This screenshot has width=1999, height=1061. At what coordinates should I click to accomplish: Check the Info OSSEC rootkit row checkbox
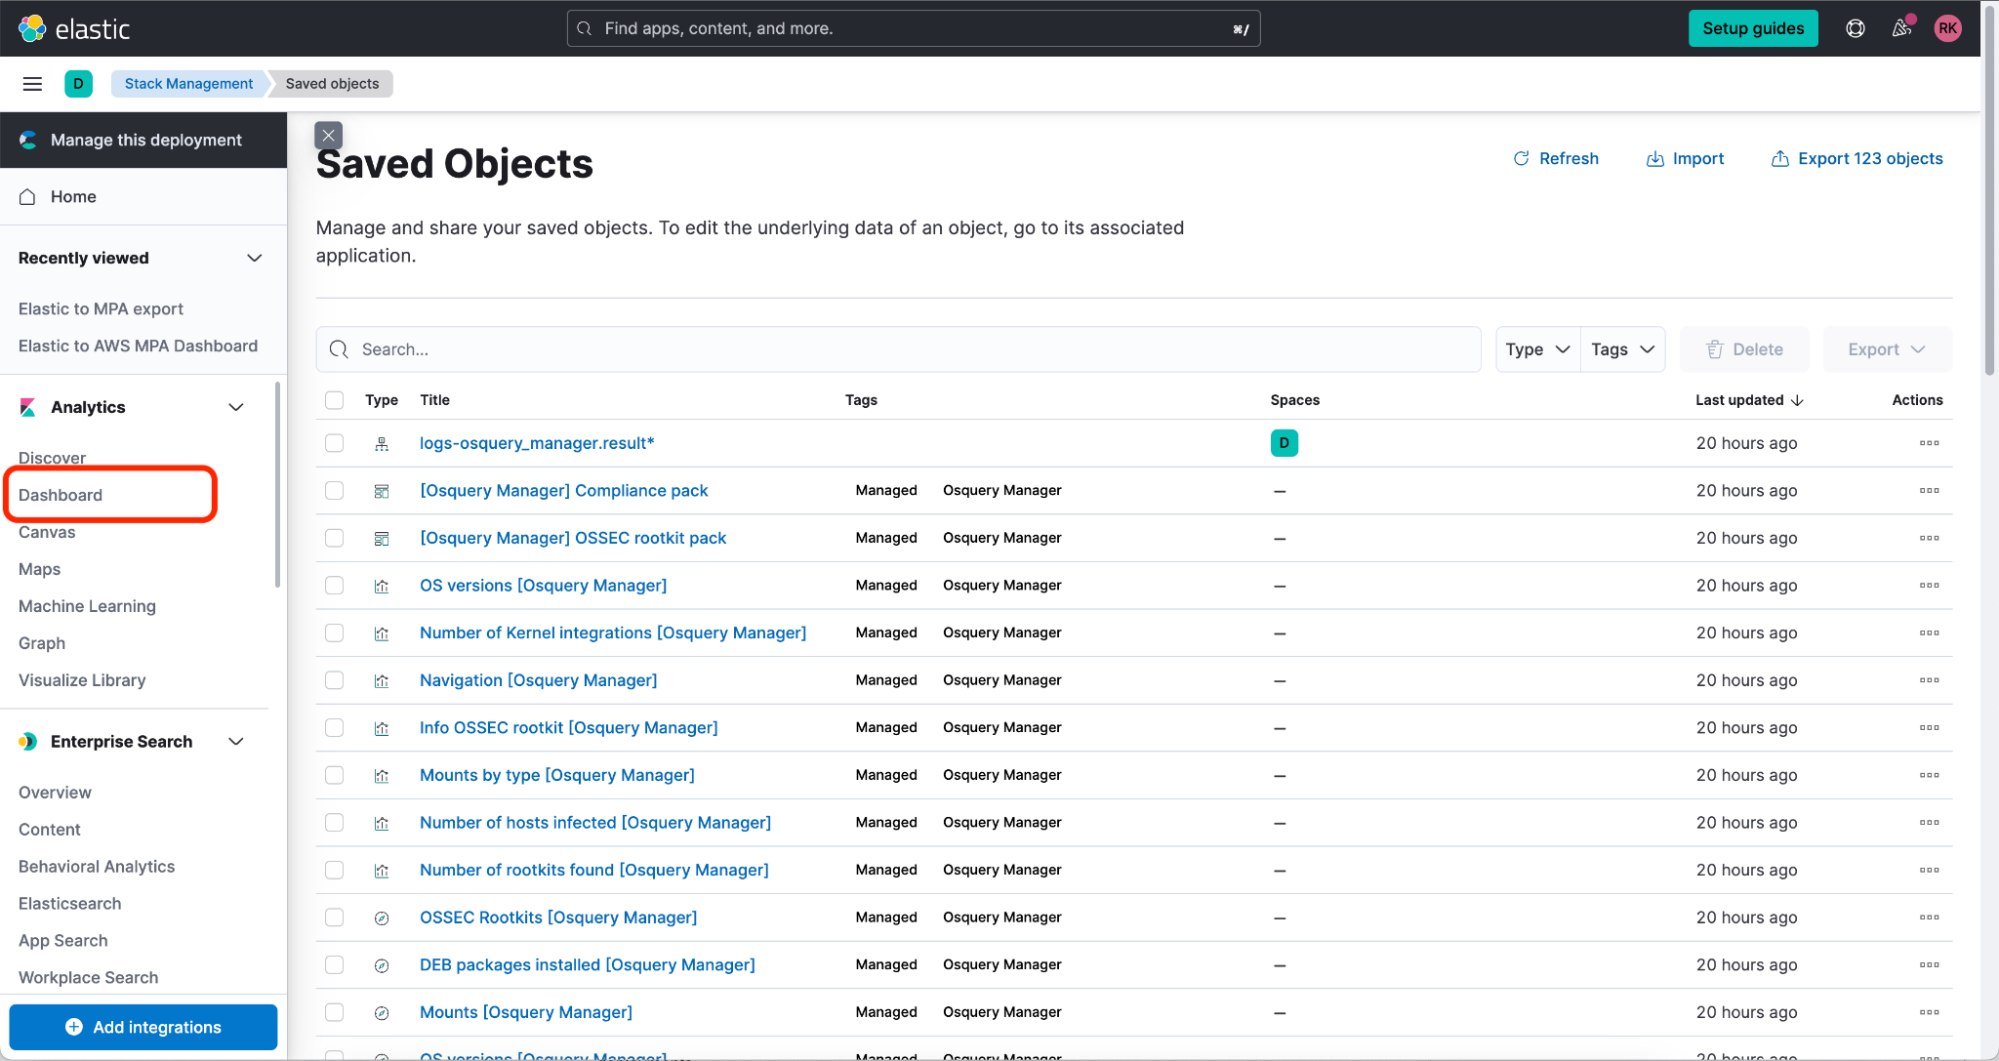click(334, 728)
